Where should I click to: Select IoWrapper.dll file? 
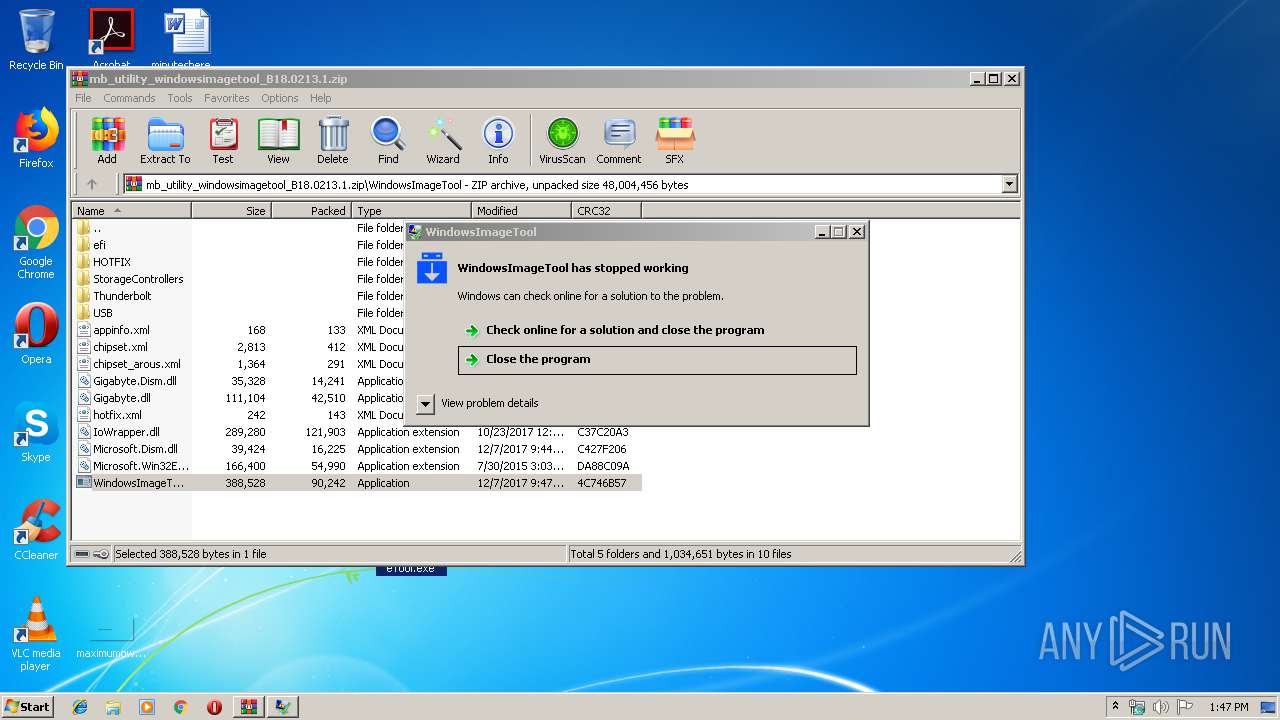(x=126, y=432)
